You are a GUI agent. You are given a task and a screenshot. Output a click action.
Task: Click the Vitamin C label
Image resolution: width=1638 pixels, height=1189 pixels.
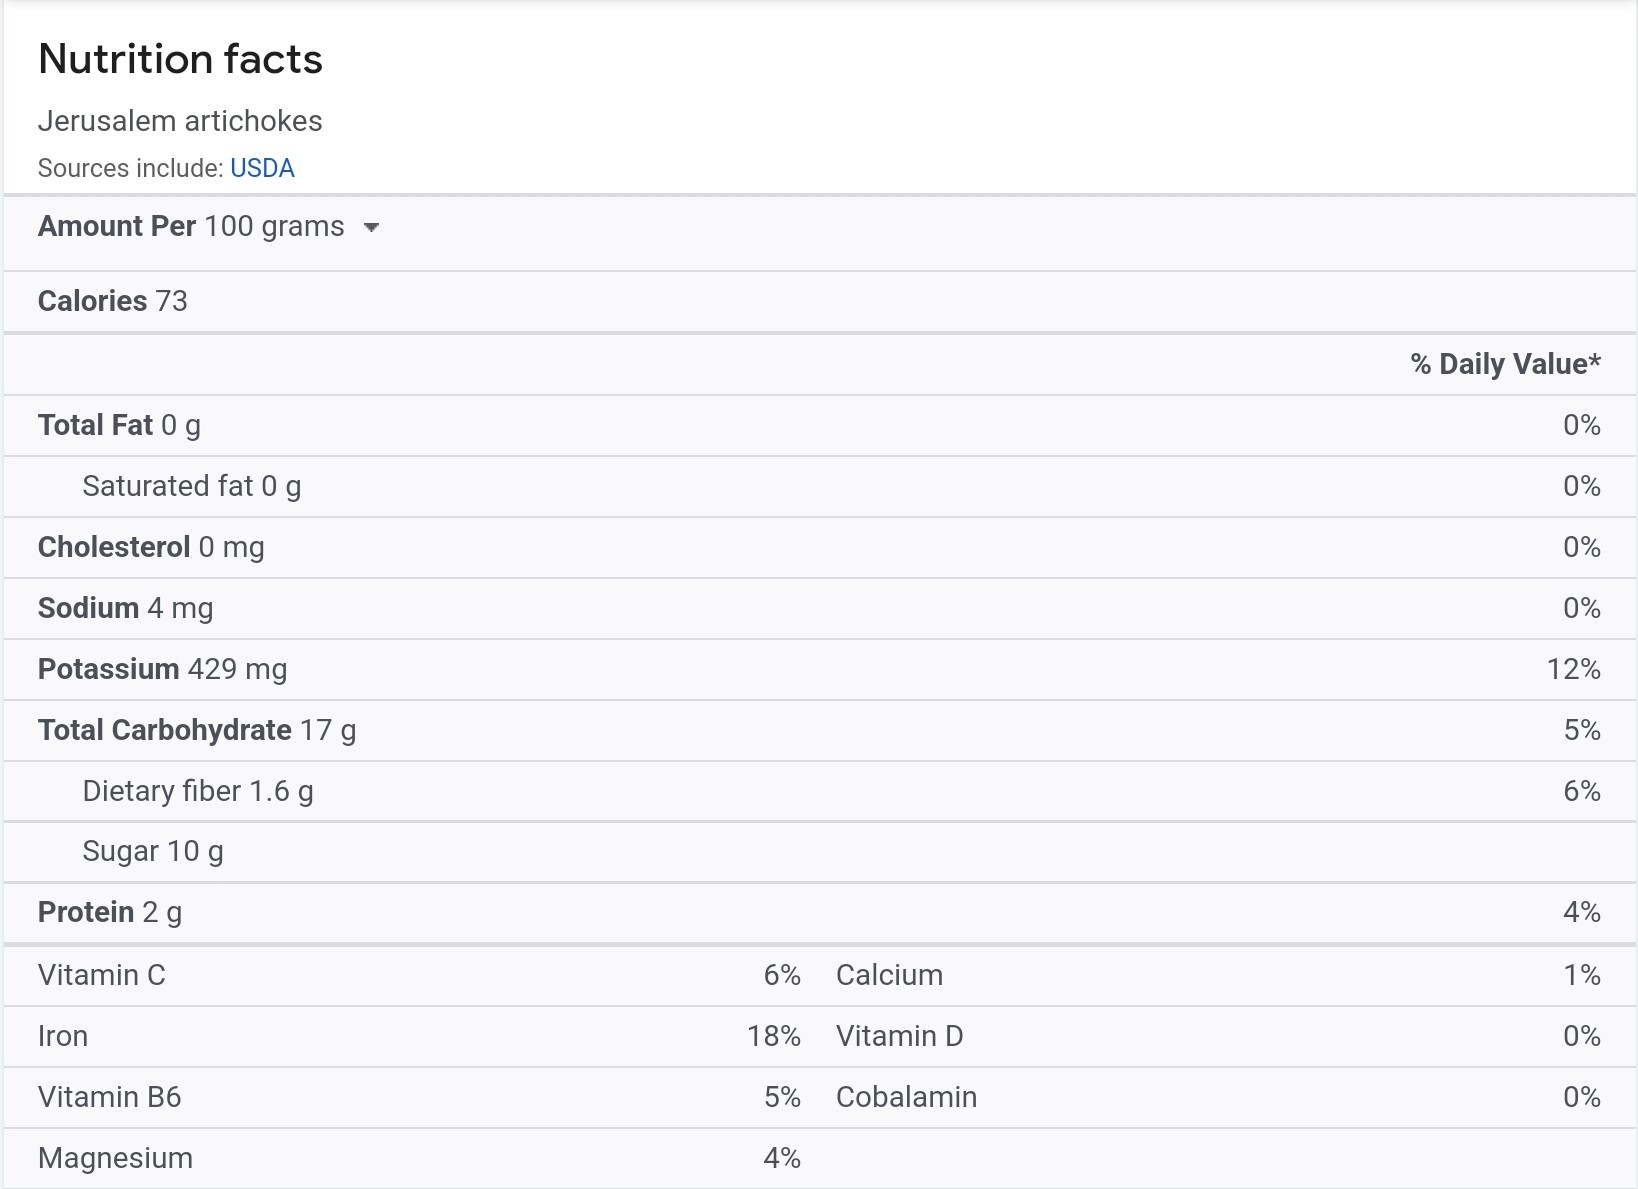(x=102, y=975)
